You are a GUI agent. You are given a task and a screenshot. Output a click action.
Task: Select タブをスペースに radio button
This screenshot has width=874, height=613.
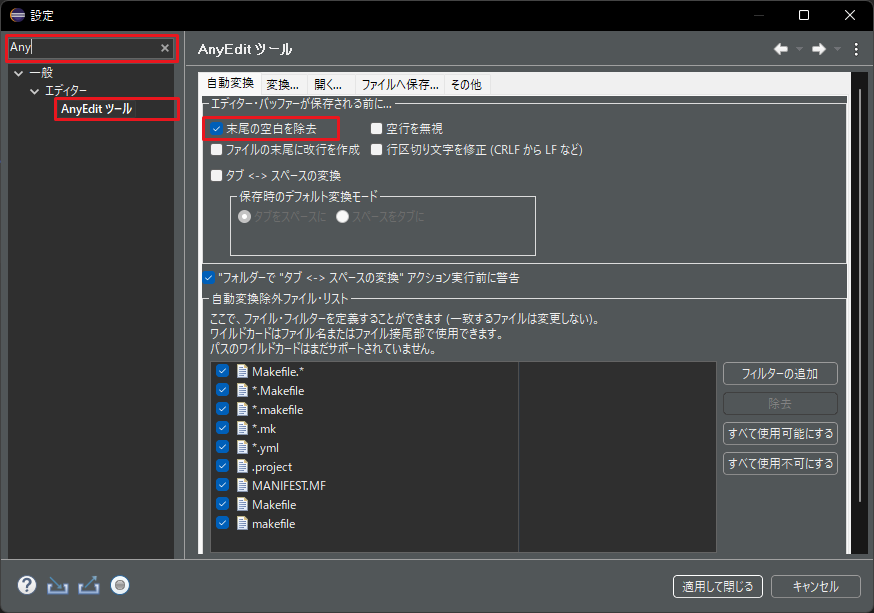click(x=244, y=216)
